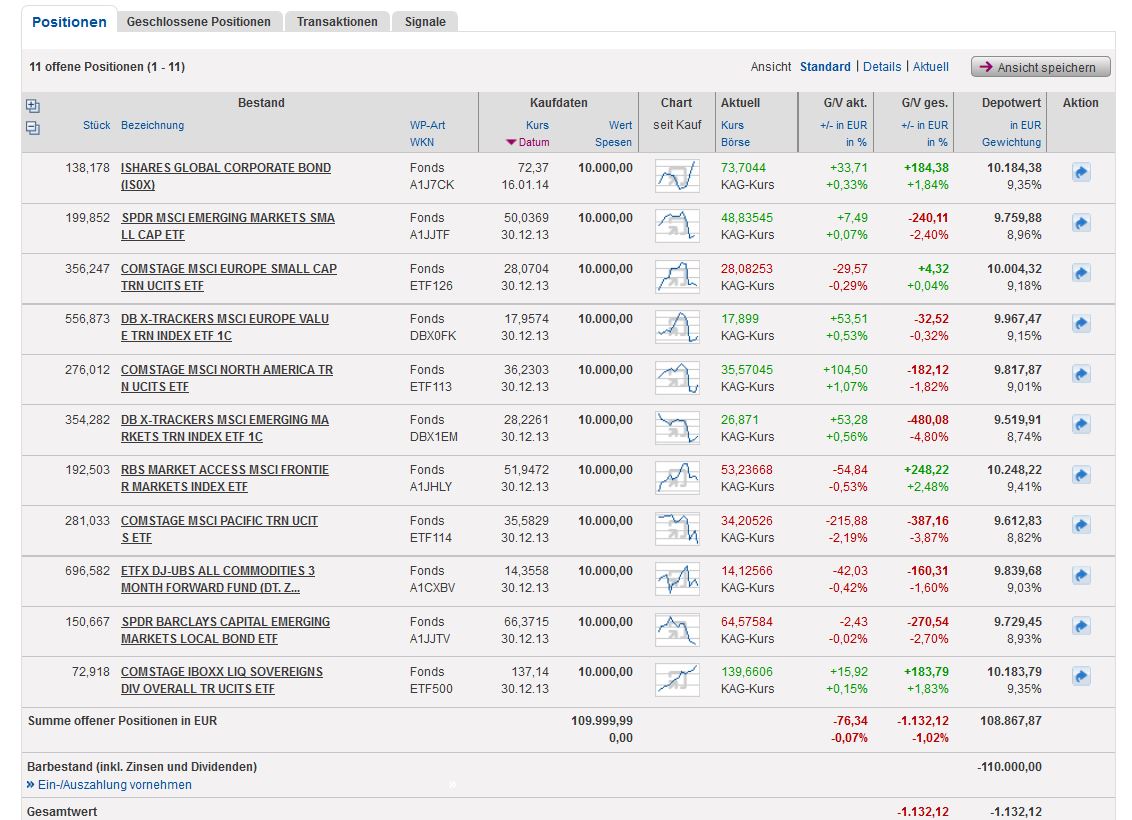Open action icon for Comstage iBoxx Liq Sovereigns

point(1081,676)
